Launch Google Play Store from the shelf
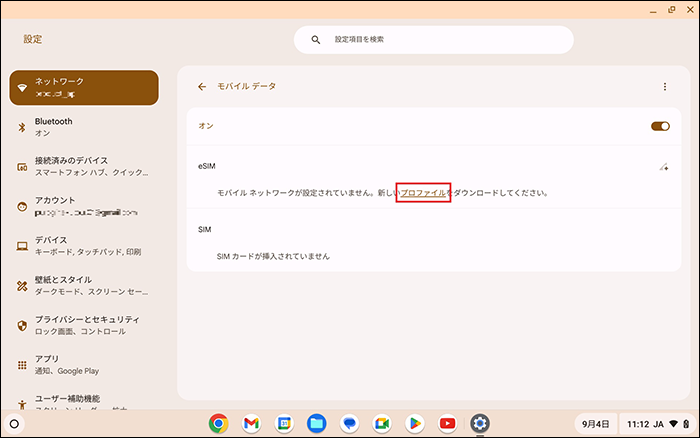 414,423
